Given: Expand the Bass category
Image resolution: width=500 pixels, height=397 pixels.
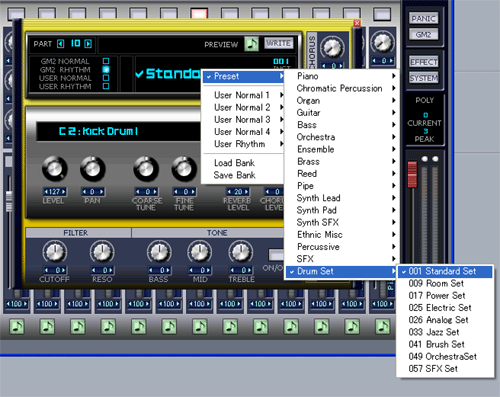Looking at the screenshot, I should pyautogui.click(x=342, y=125).
